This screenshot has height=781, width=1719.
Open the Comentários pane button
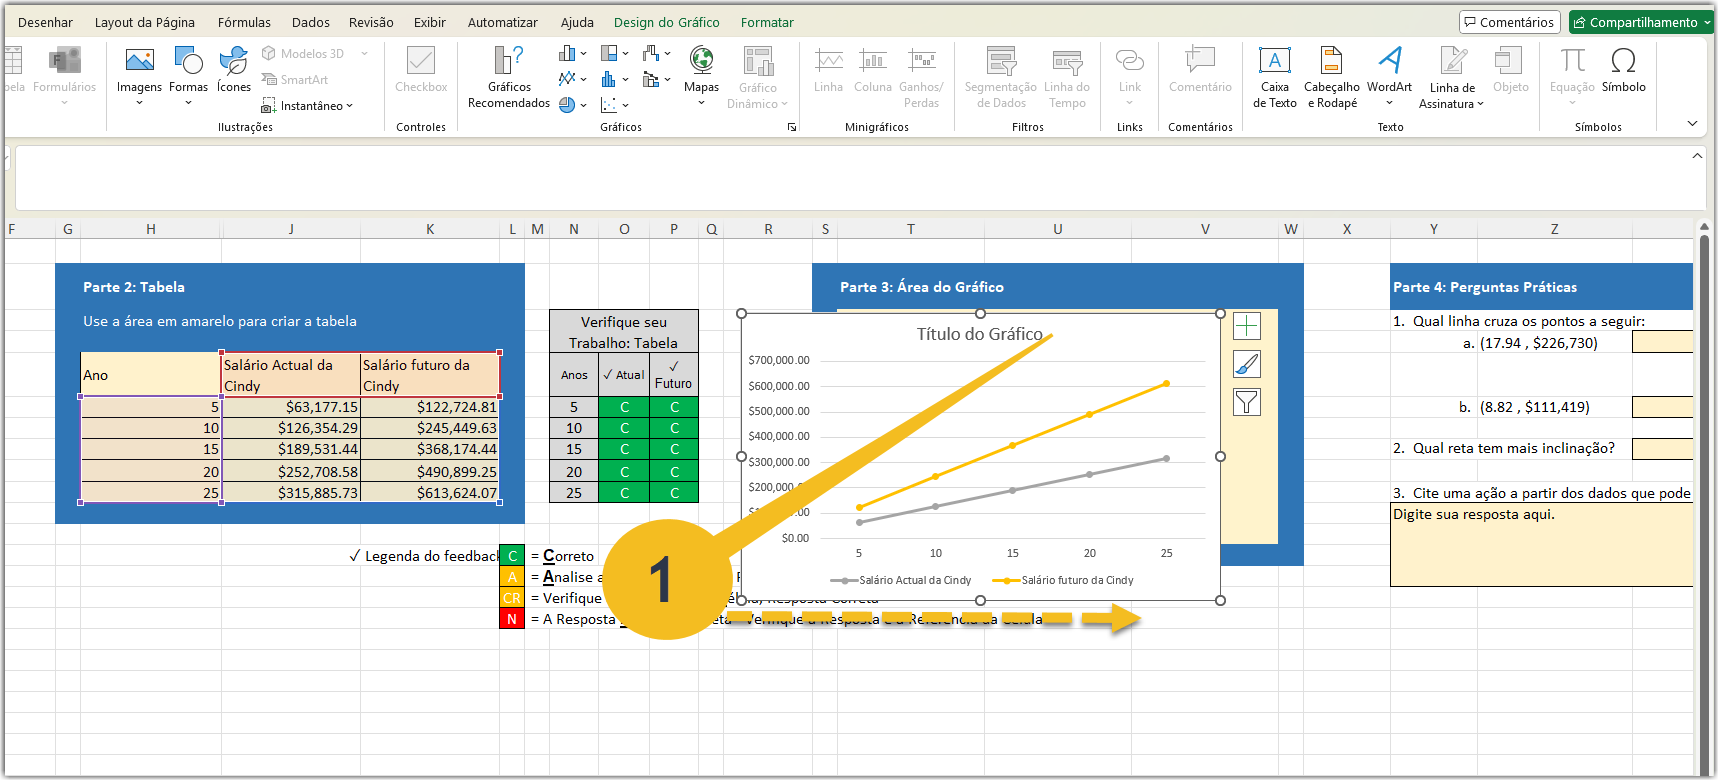1509,22
